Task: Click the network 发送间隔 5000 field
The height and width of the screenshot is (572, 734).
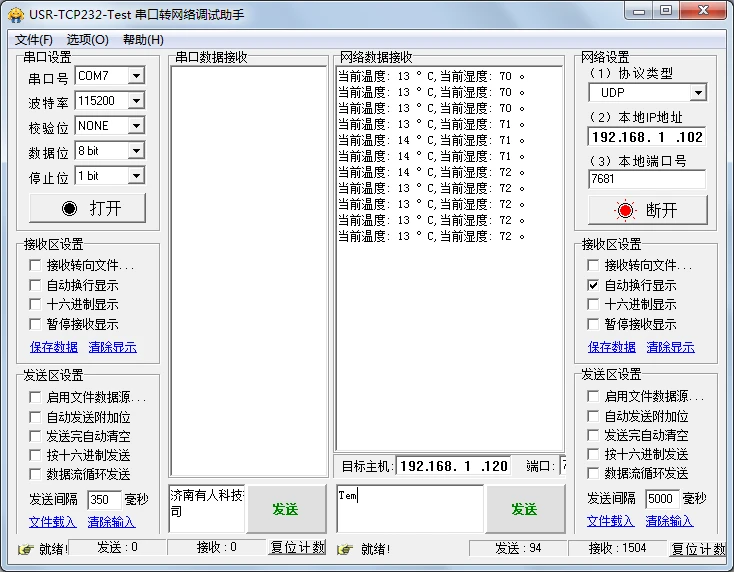Action: click(x=662, y=499)
